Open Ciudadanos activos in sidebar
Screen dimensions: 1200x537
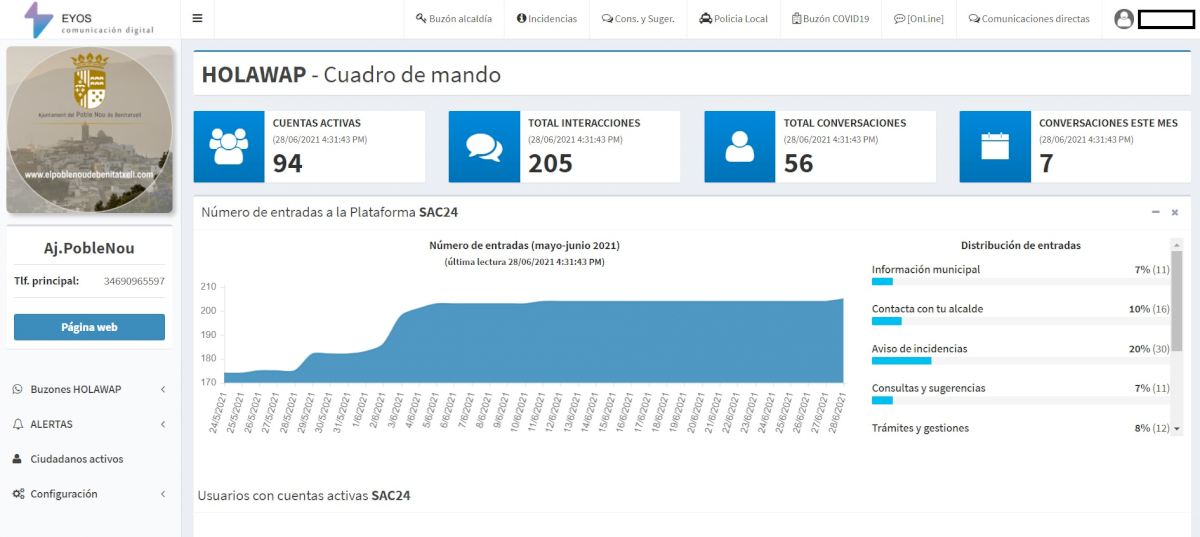click(x=76, y=459)
